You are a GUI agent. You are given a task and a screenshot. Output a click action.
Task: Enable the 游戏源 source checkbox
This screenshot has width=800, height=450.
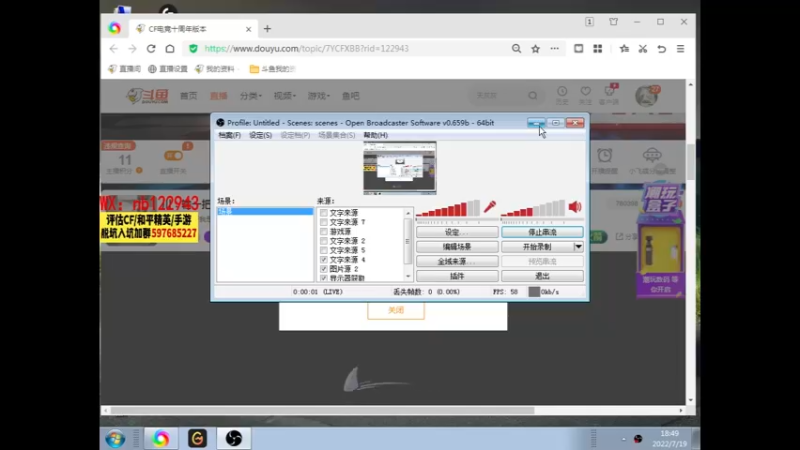tap(323, 231)
